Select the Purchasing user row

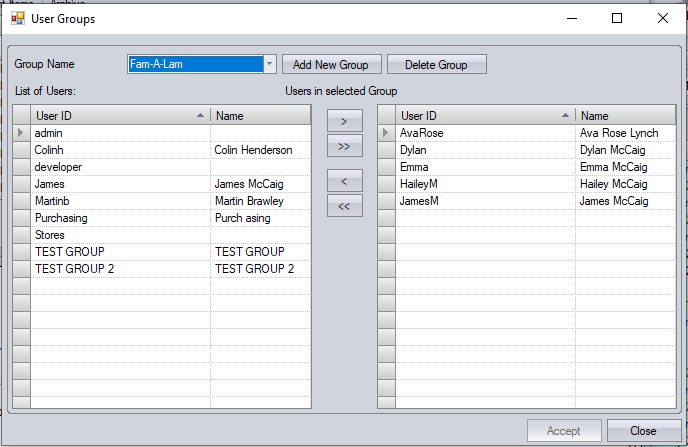(120, 218)
